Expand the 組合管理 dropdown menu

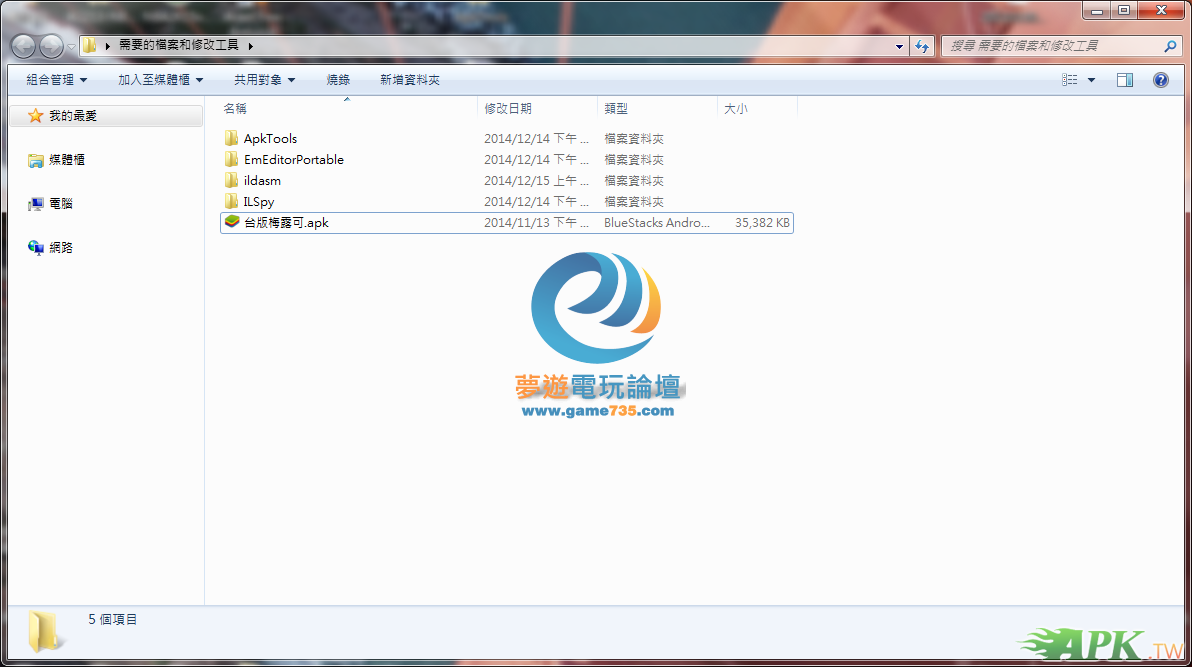56,80
